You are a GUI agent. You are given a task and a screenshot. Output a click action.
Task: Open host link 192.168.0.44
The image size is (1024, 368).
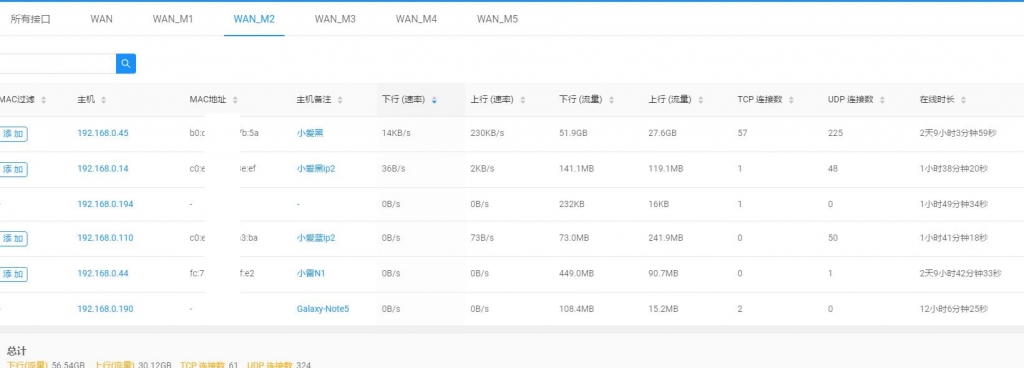[x=103, y=273]
